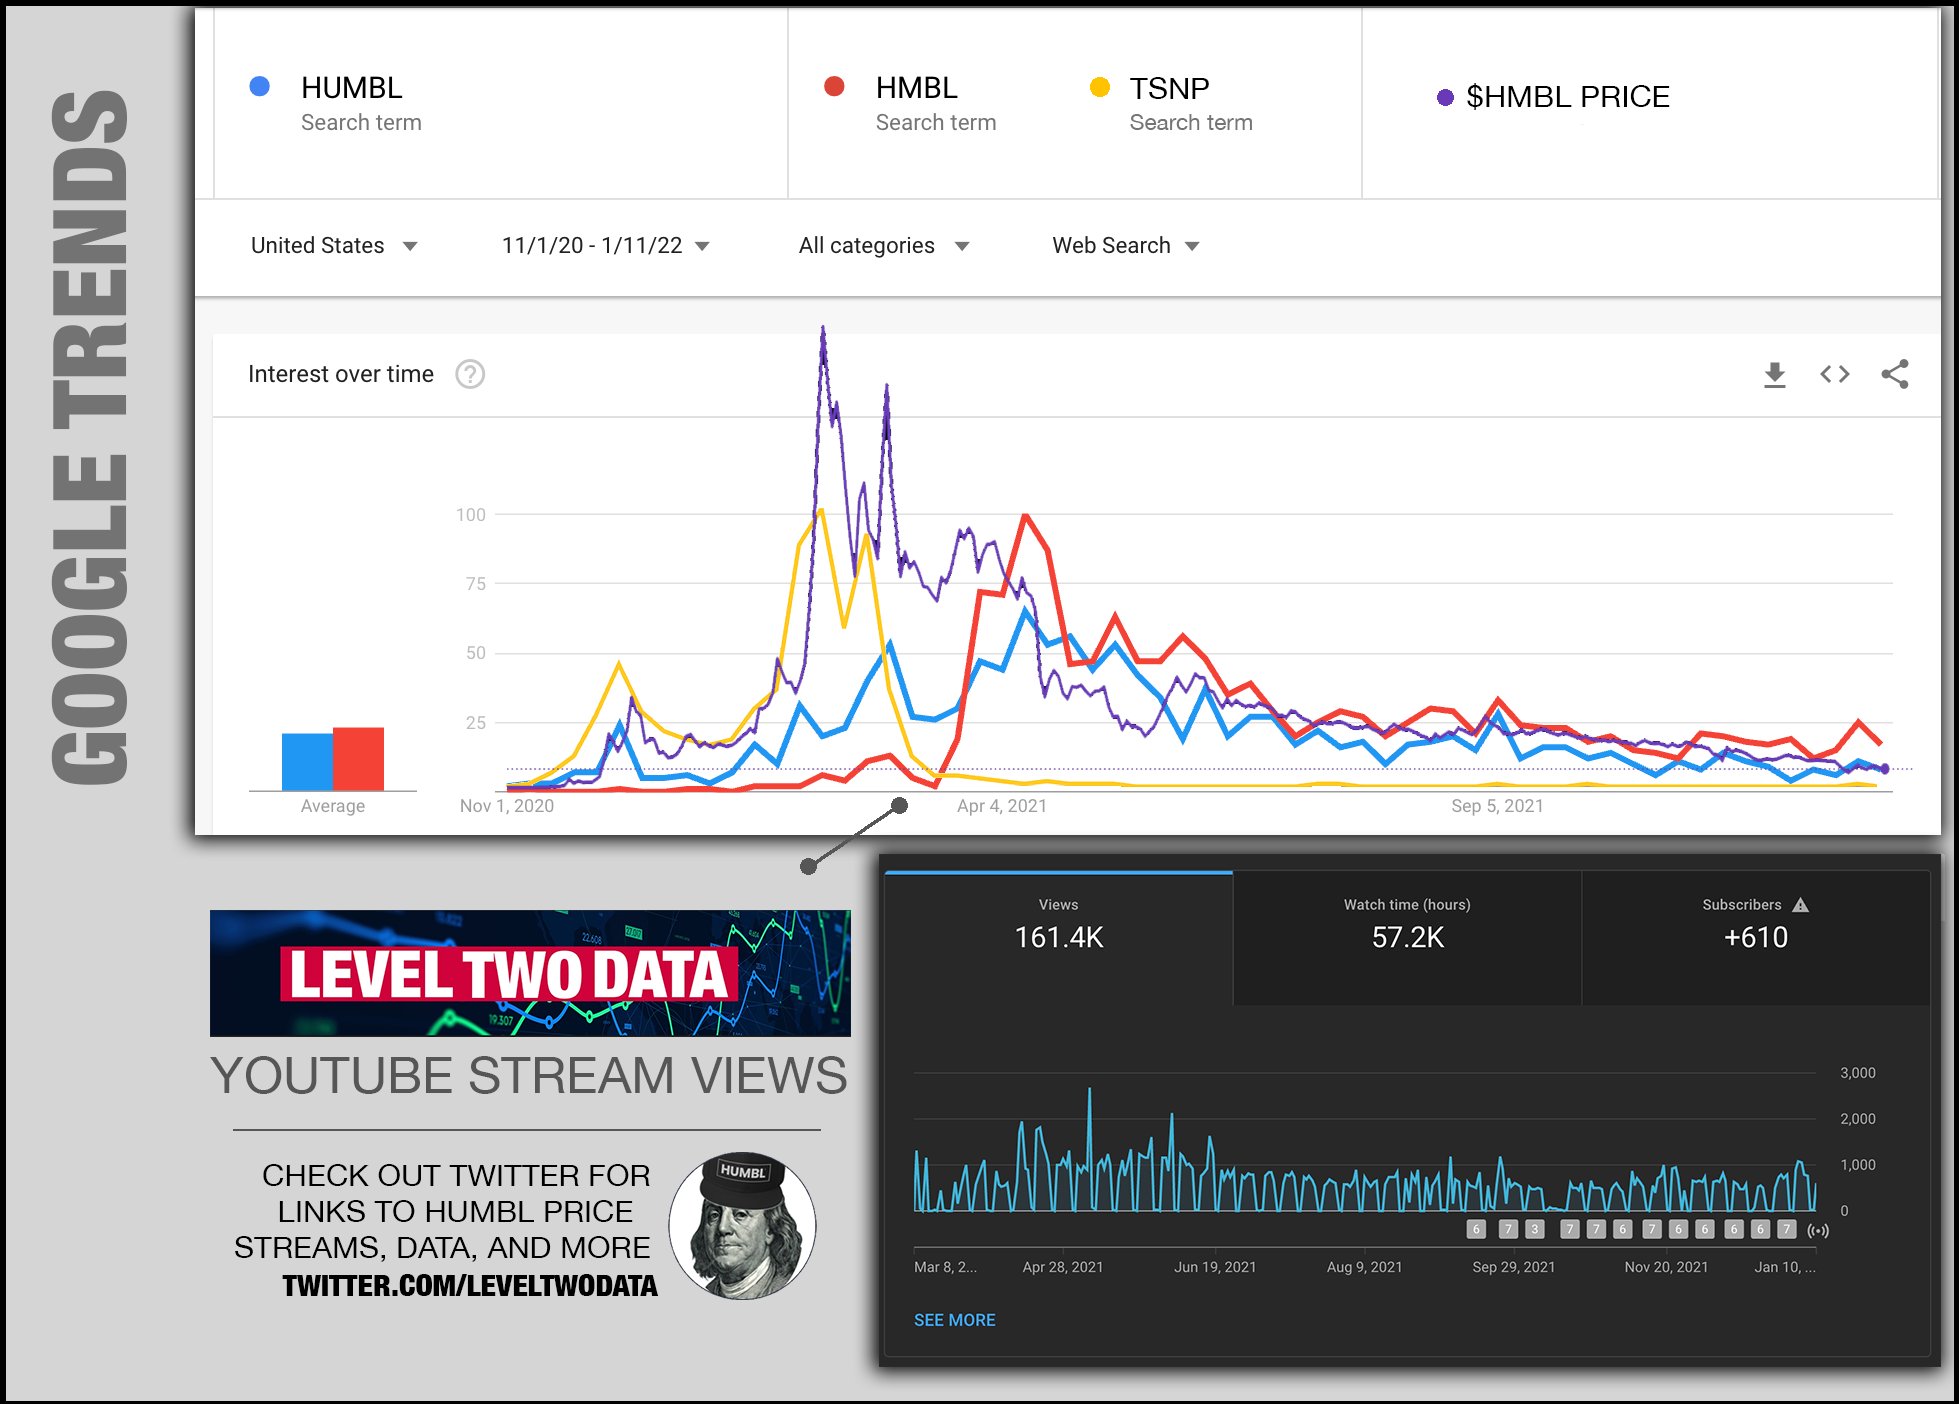Click the help question mark icon
Image resolution: width=1959 pixels, height=1404 pixels.
[x=470, y=374]
